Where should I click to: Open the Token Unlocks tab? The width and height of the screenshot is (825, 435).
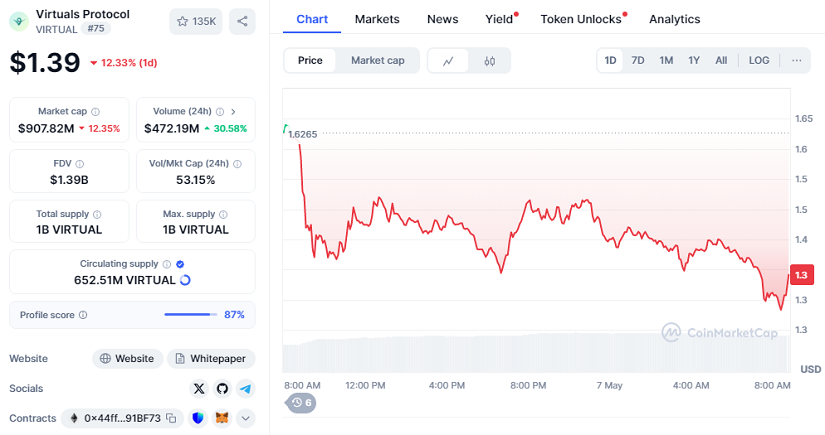581,19
